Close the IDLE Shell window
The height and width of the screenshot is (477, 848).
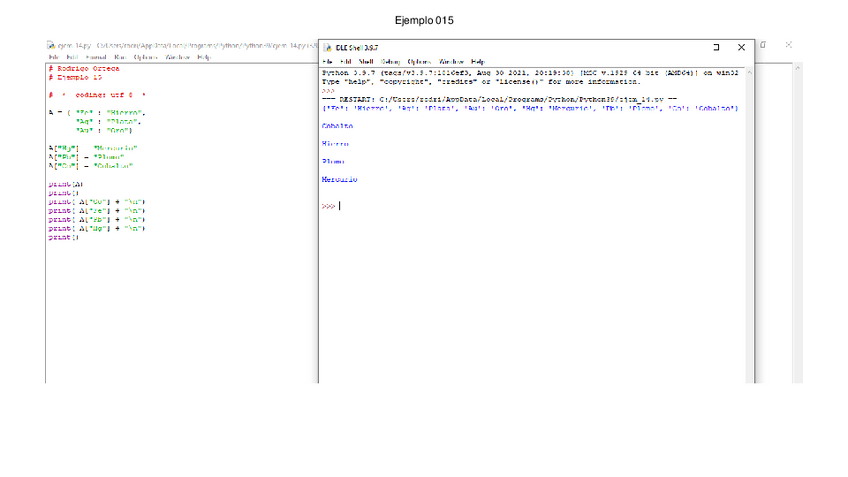click(741, 47)
